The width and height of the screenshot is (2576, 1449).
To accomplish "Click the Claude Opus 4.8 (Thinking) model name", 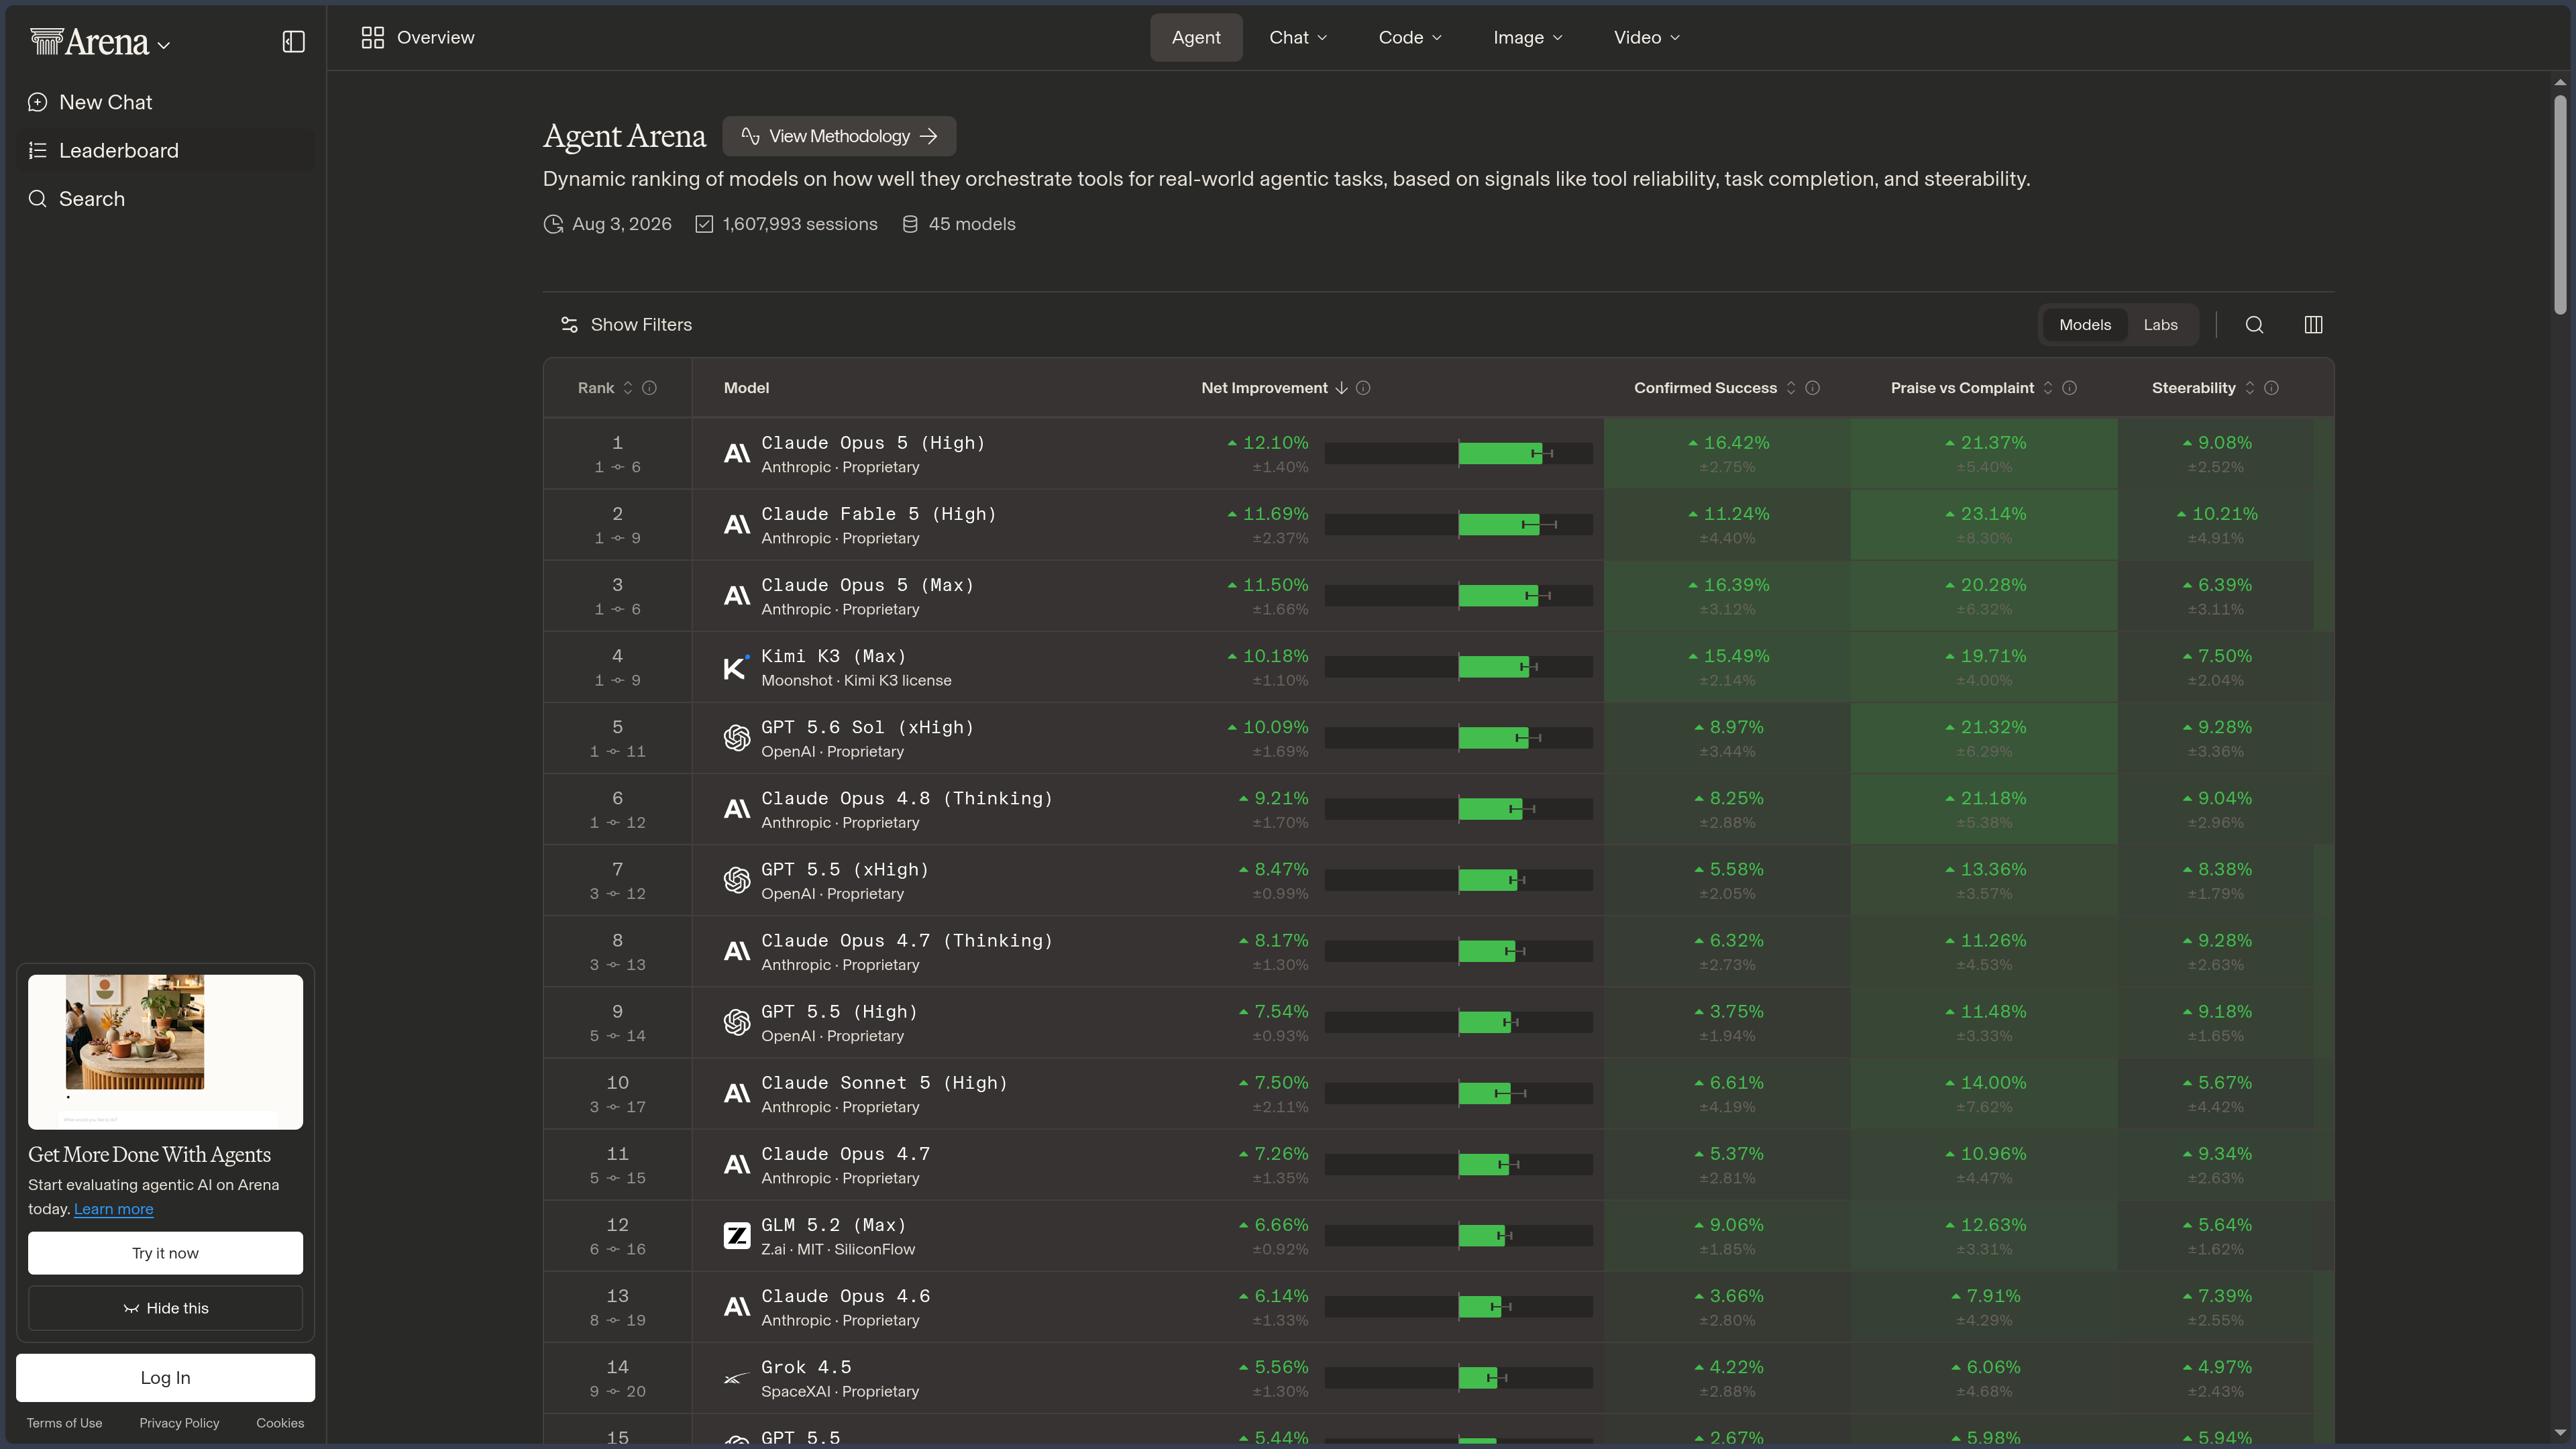I will (906, 798).
